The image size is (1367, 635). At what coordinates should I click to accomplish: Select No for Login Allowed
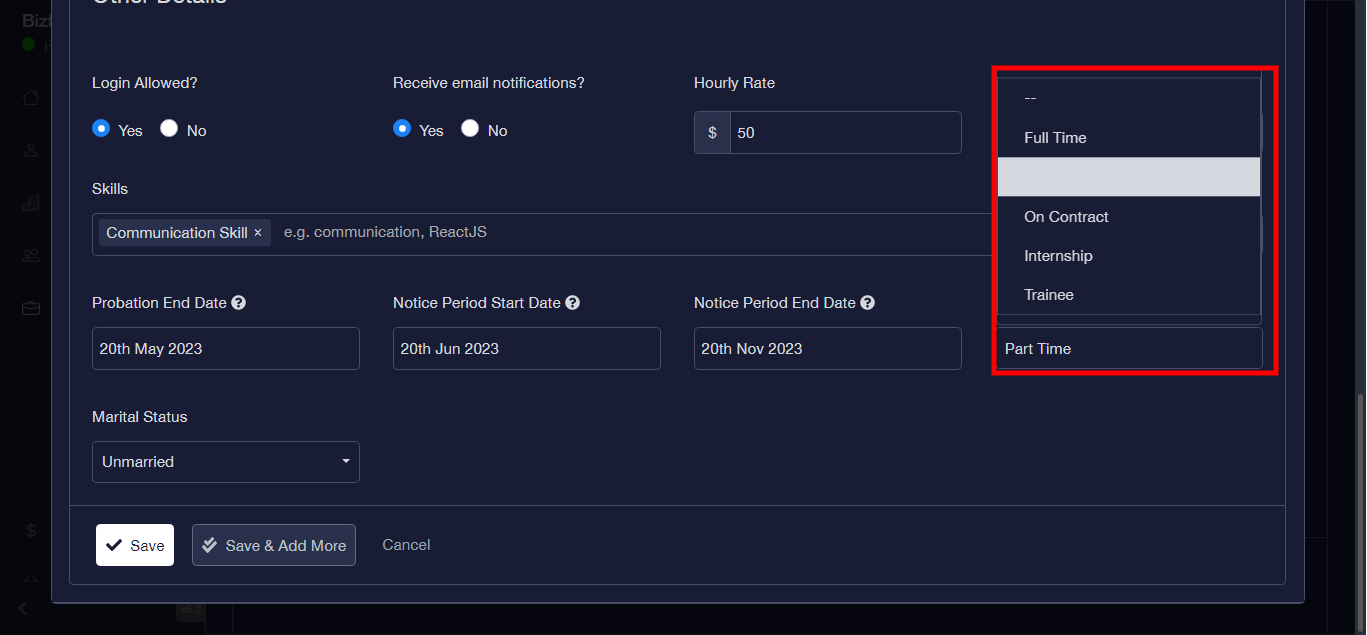pos(169,128)
